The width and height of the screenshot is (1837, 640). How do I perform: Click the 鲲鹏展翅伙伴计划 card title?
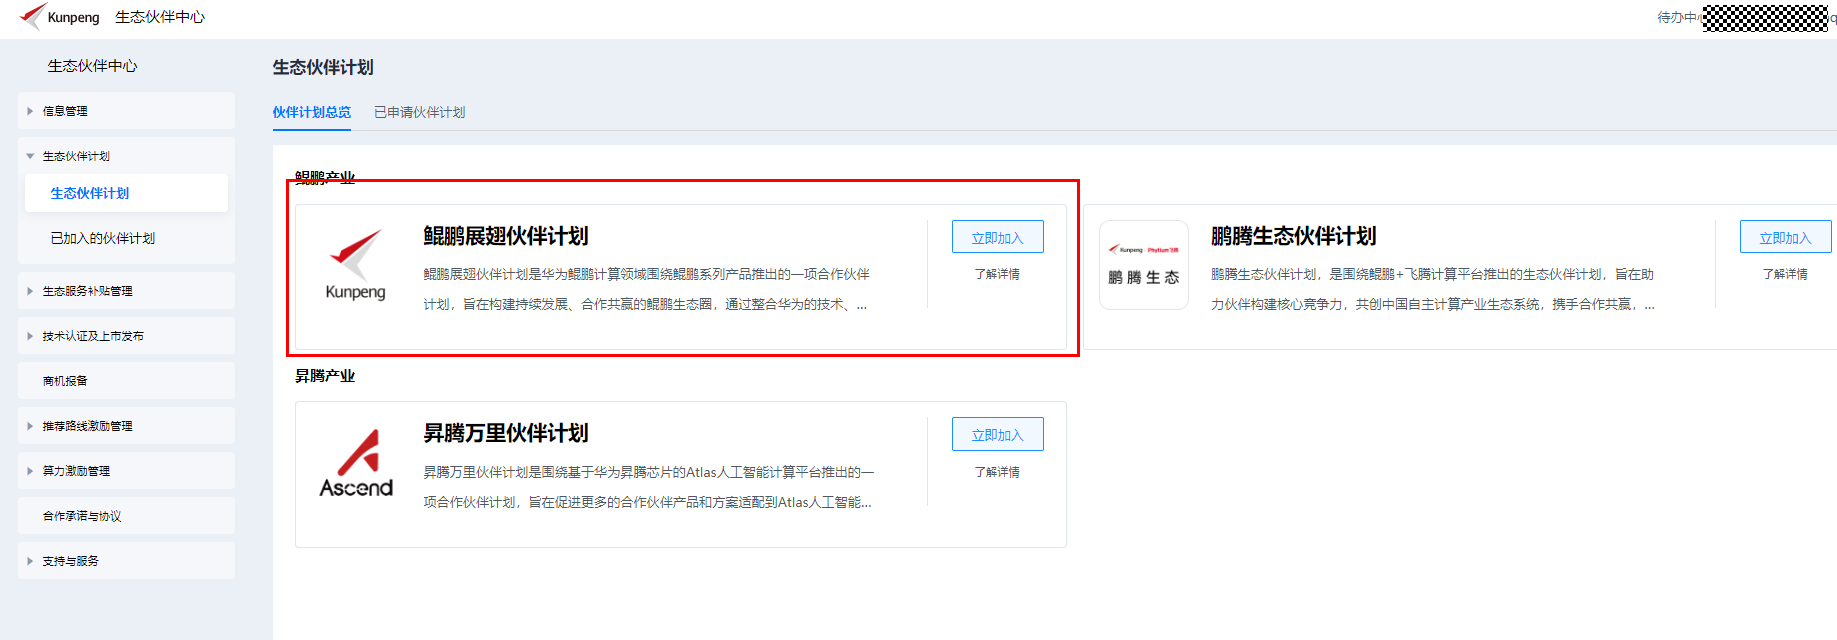(x=506, y=236)
